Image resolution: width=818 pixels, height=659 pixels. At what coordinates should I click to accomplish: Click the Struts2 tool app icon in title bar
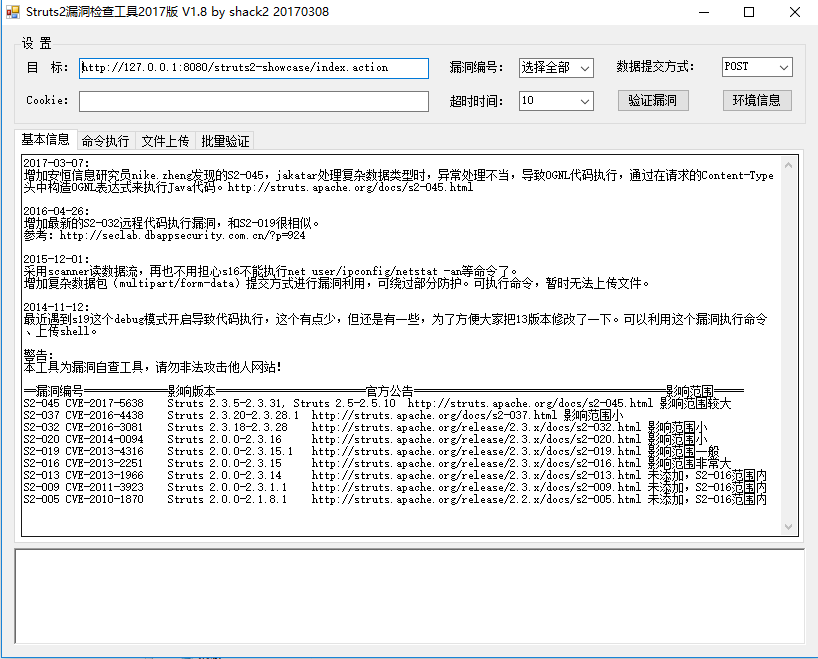pyautogui.click(x=13, y=11)
